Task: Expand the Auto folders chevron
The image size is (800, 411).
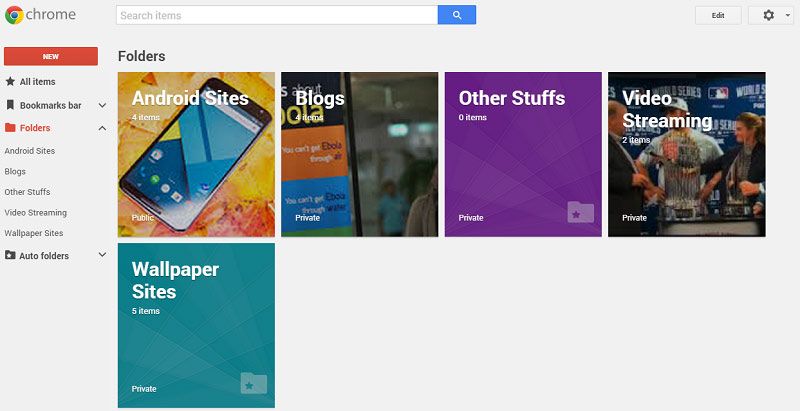Action: [102, 255]
